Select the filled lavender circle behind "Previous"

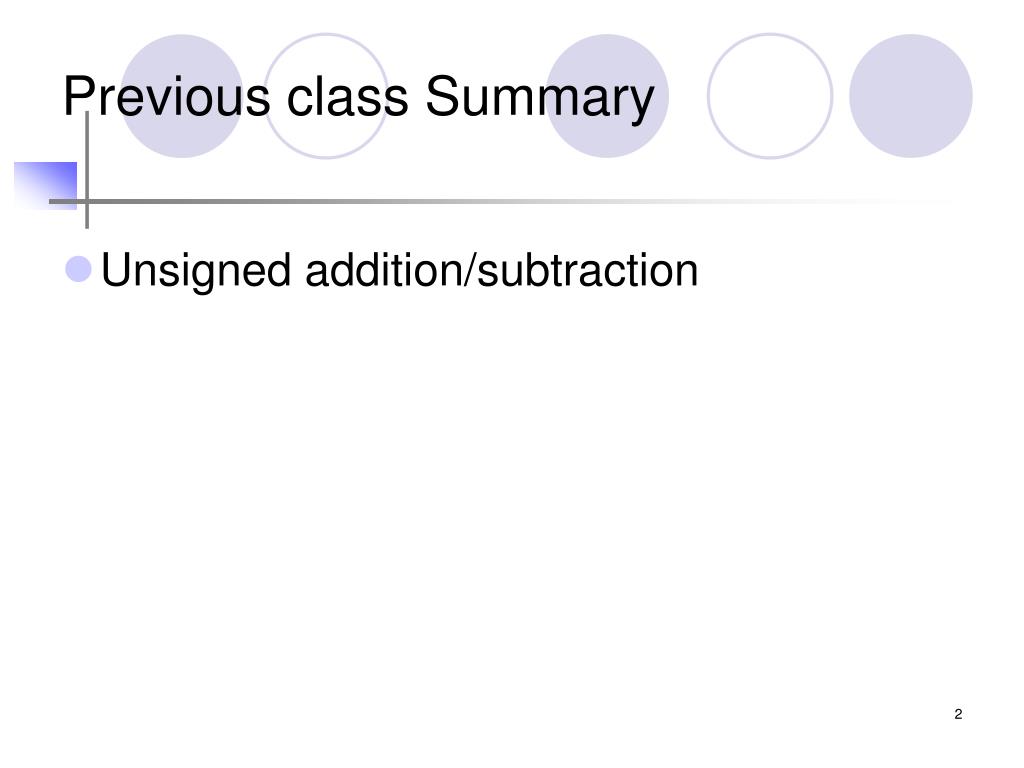(182, 96)
